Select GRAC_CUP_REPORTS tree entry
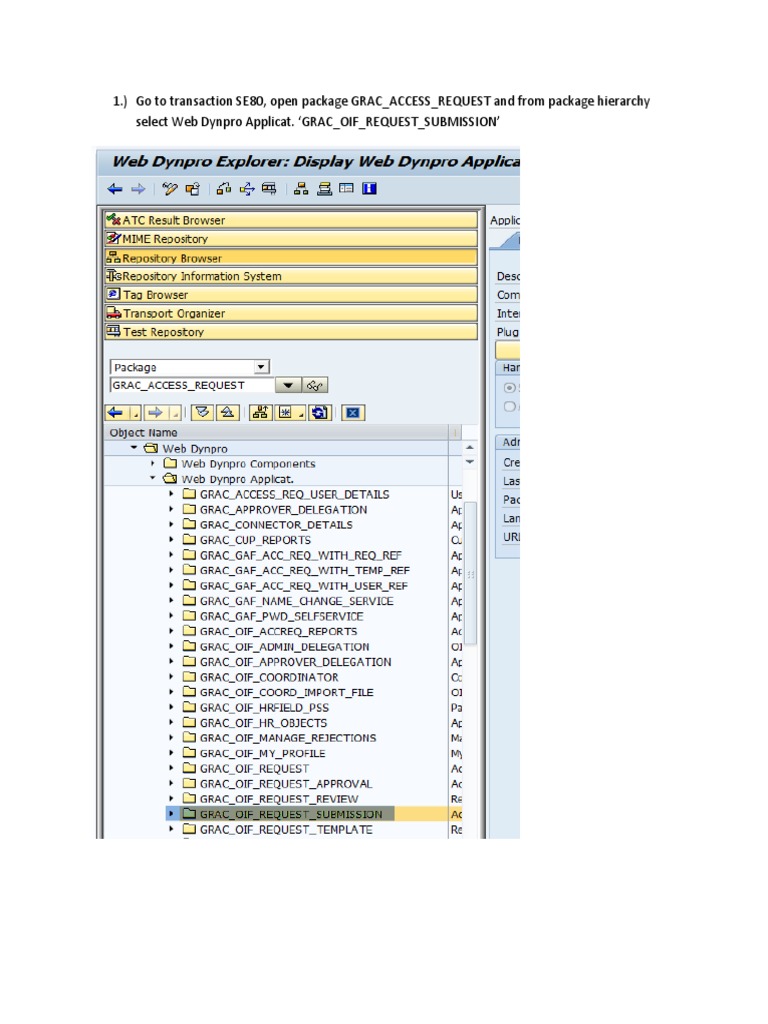The image size is (768, 1024). [x=255, y=540]
